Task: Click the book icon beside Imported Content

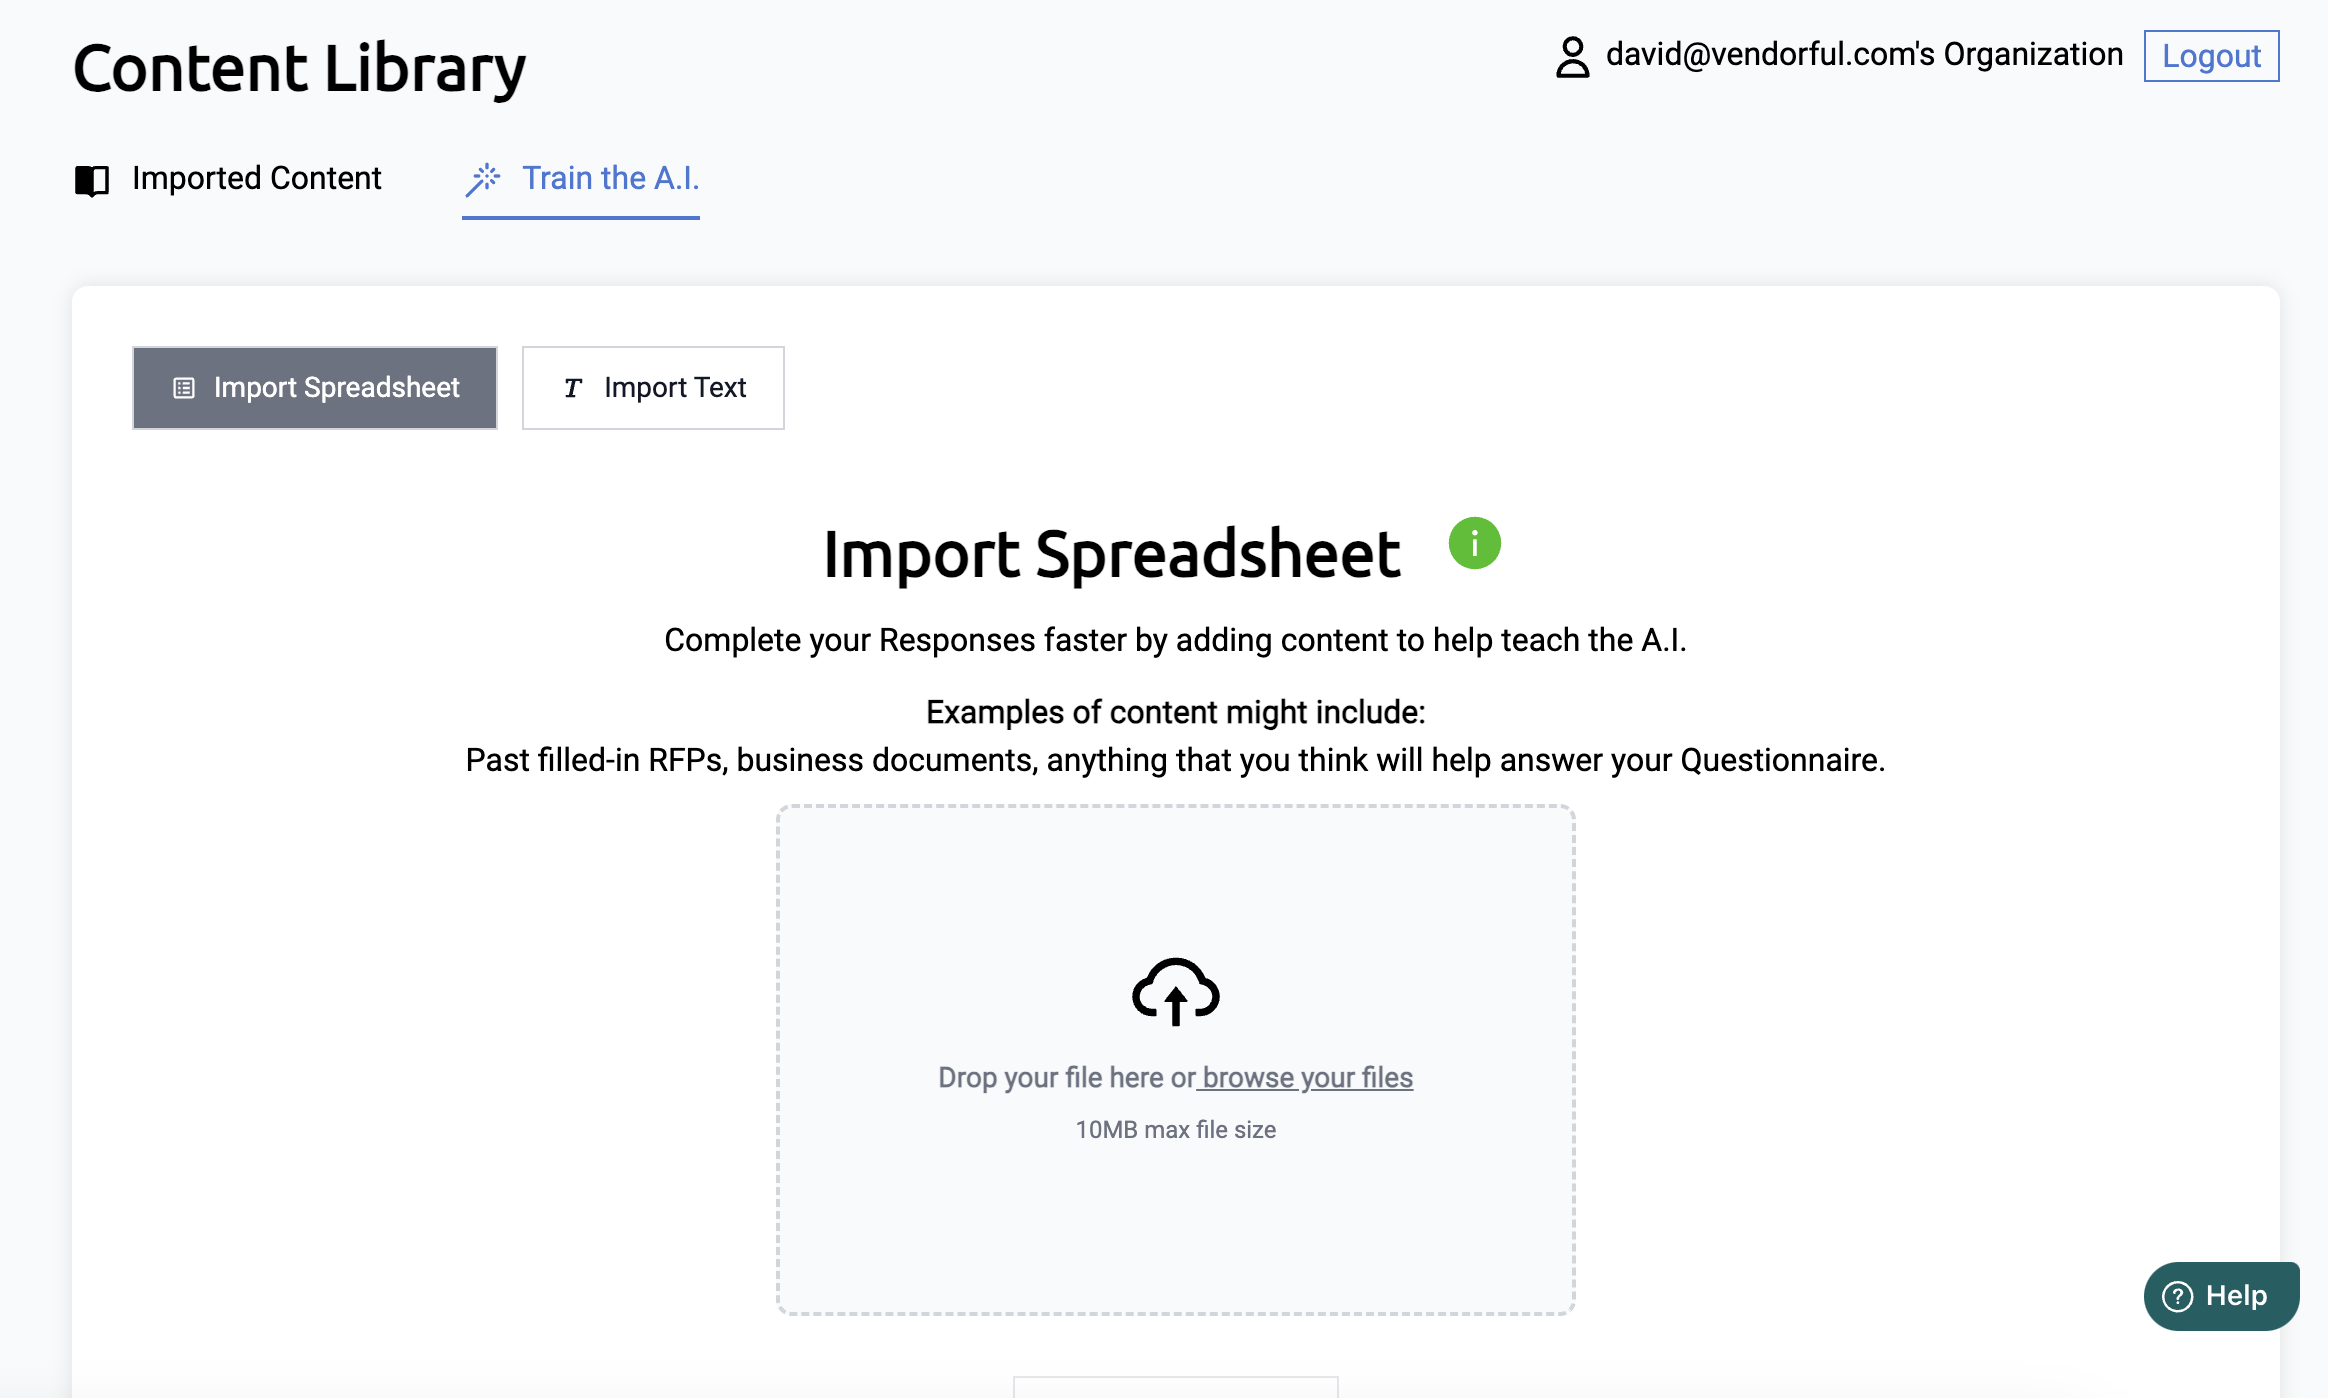Action: 92,180
